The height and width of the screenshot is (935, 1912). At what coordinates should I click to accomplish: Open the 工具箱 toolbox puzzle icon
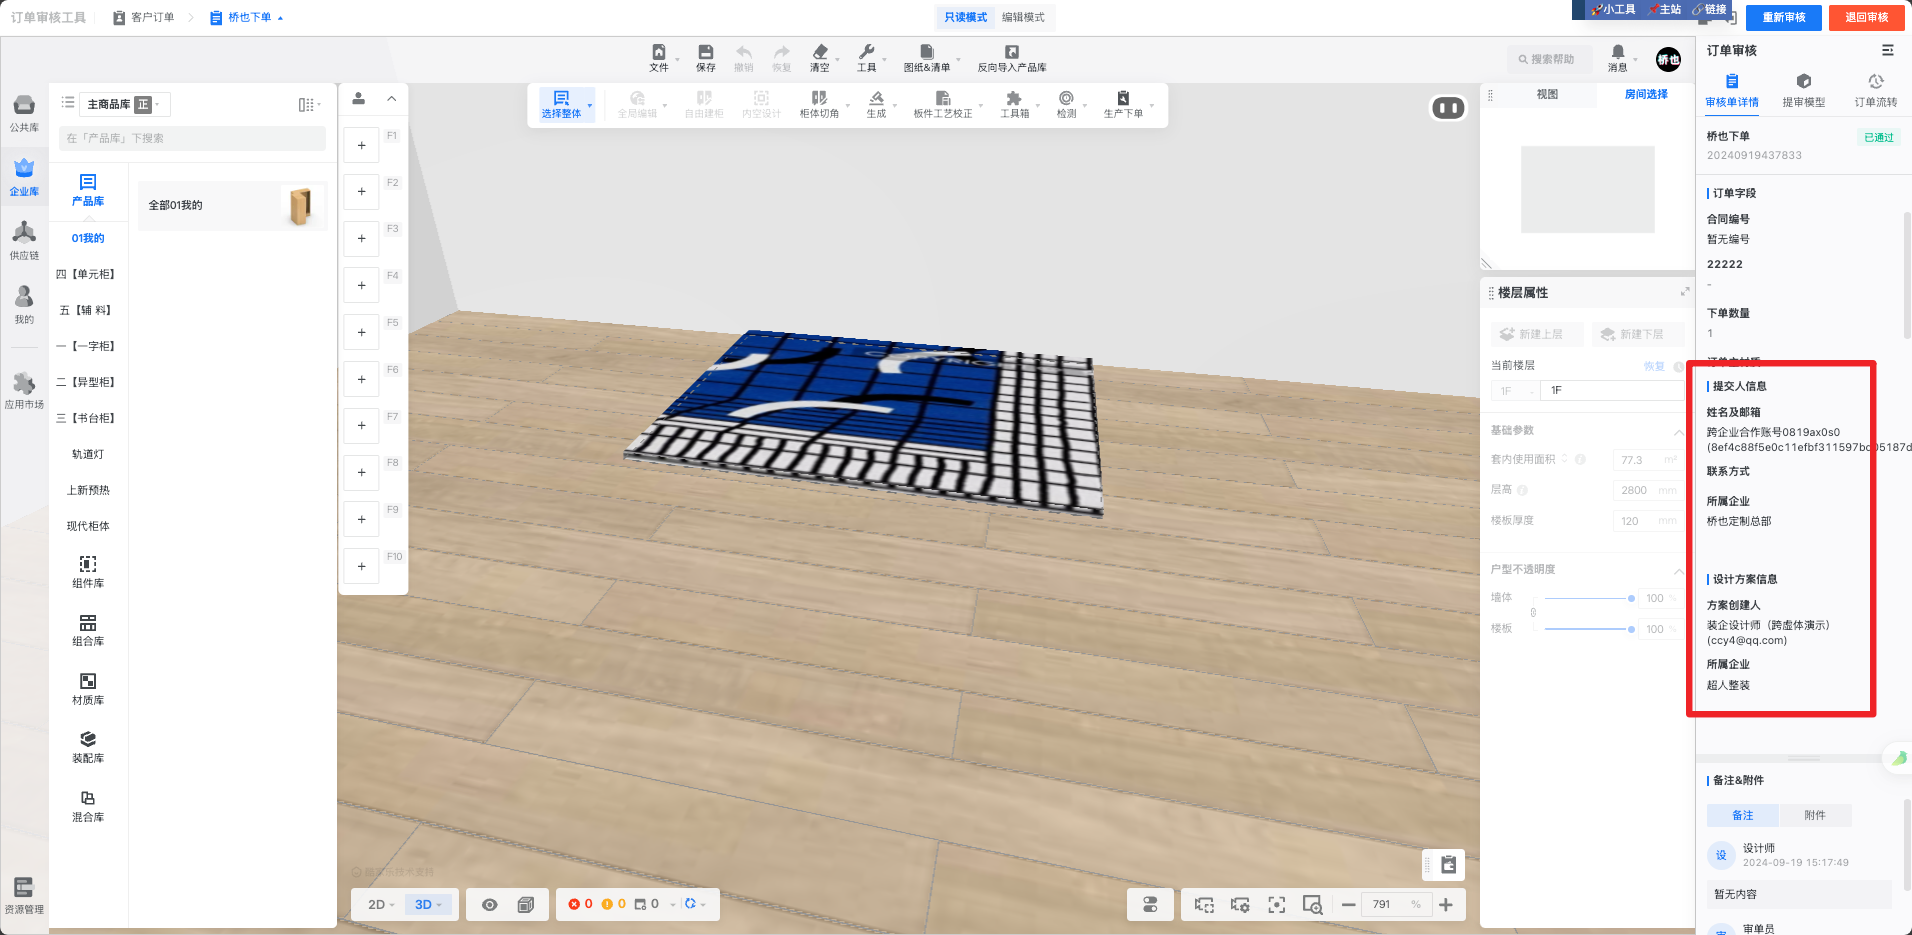coord(1014,104)
